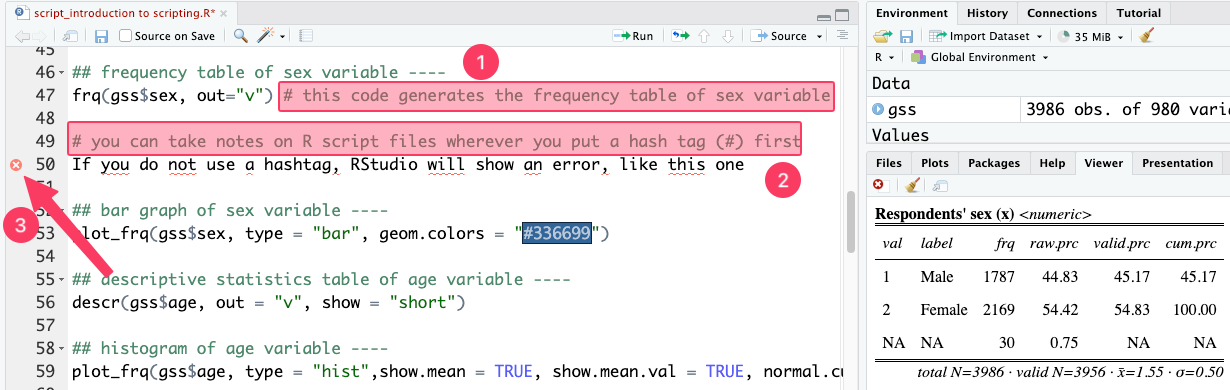
Task: Open the code tools magic wand
Action: pyautogui.click(x=266, y=36)
